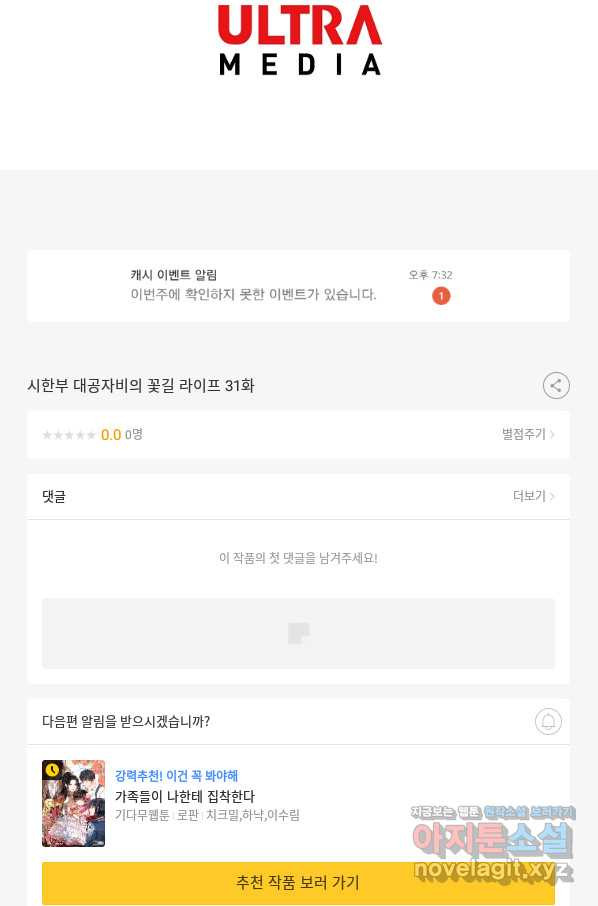Click the placeholder icon in gray banner
This screenshot has width=598, height=906.
298,633
